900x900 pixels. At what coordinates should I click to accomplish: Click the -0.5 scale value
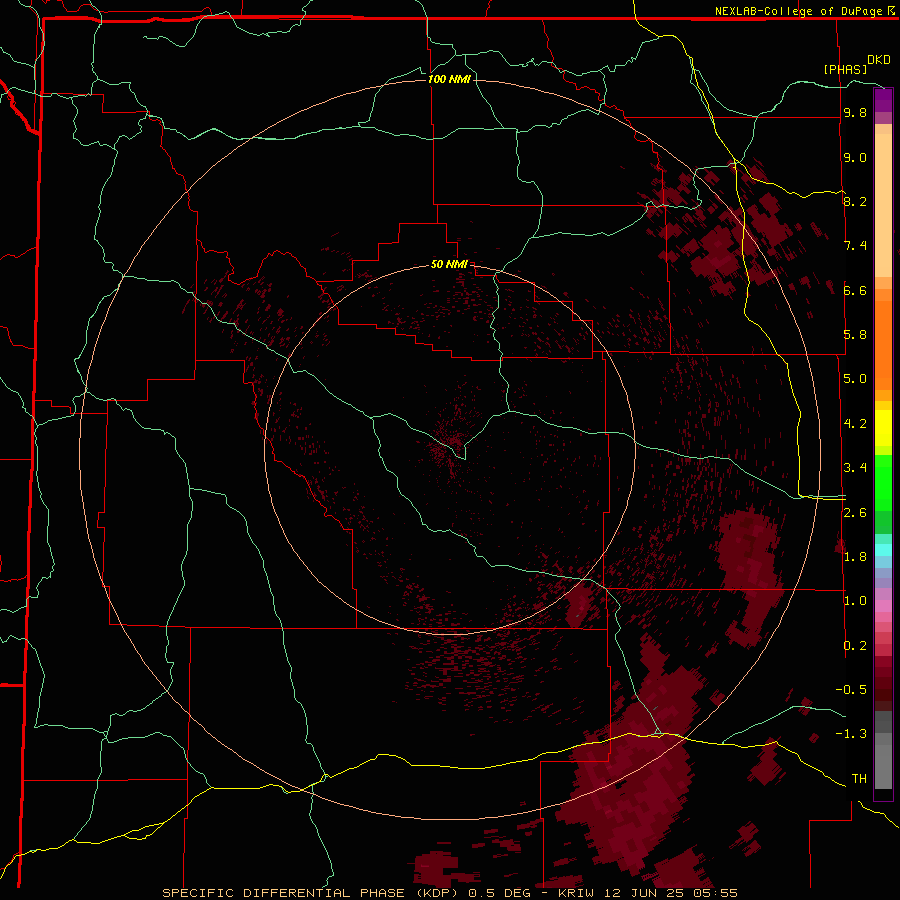pyautogui.click(x=851, y=690)
